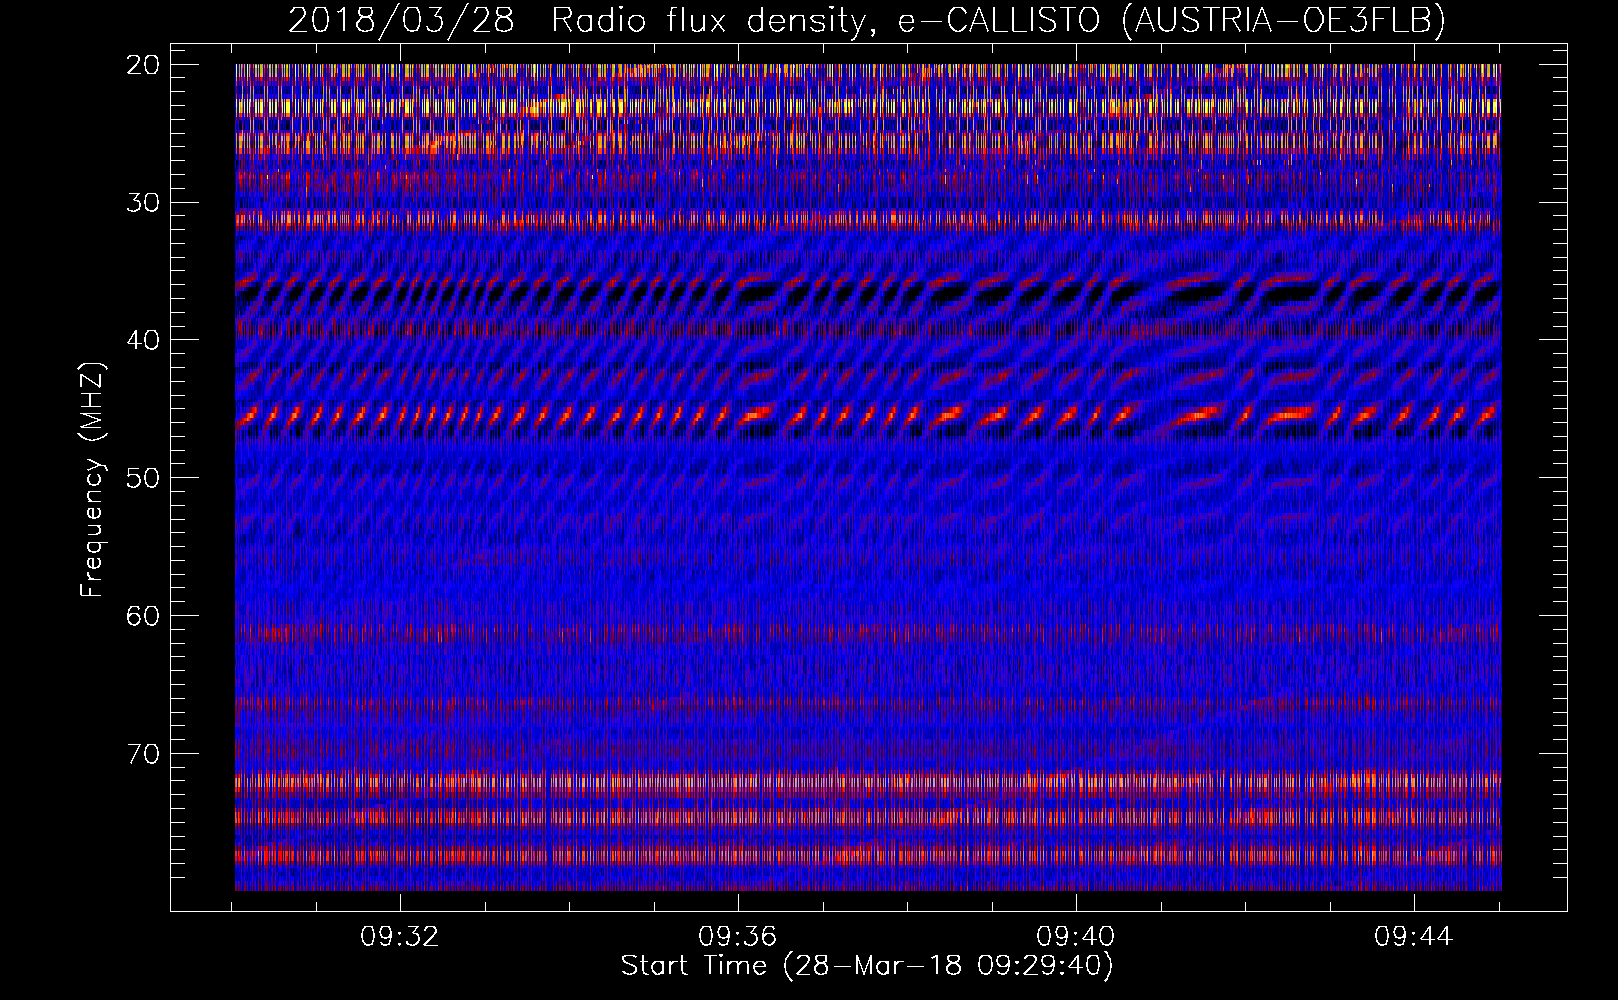The height and width of the screenshot is (1000, 1618).
Task: Click the time tick label '09:32'
Action: click(401, 937)
